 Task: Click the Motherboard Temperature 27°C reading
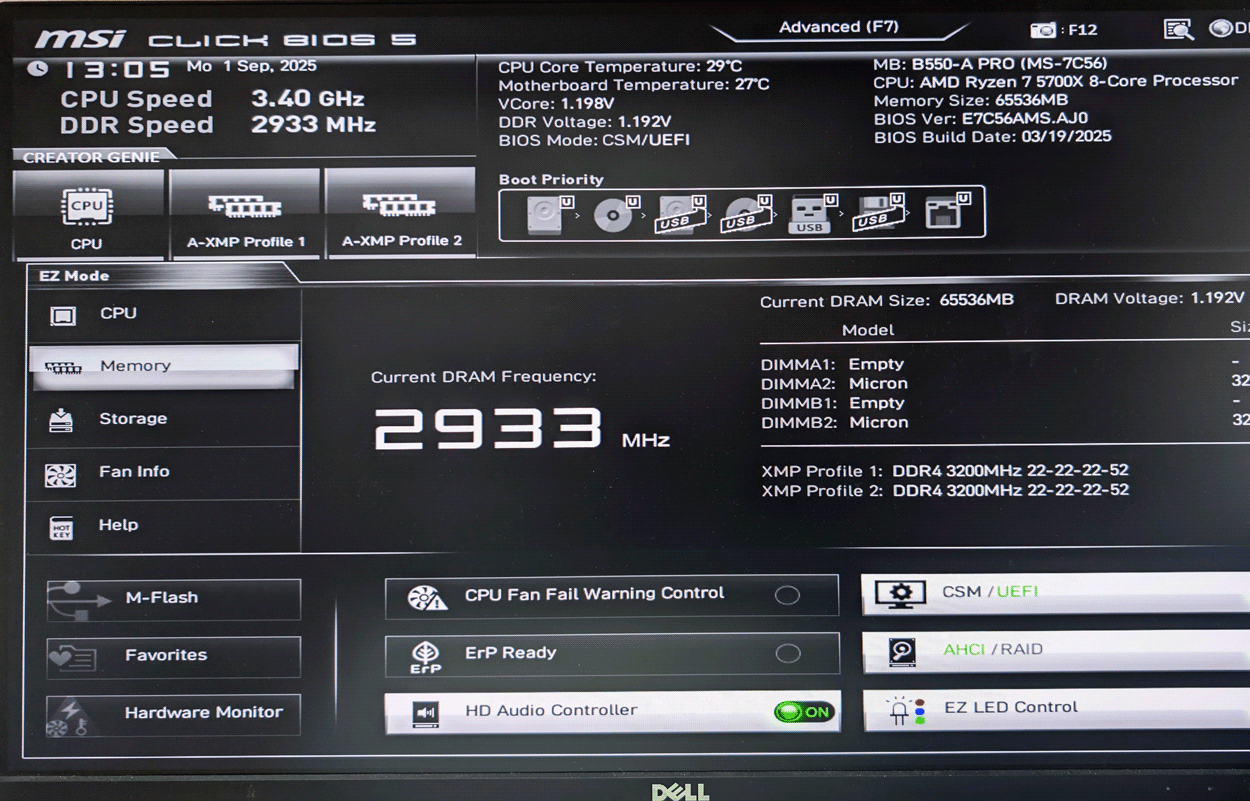634,85
